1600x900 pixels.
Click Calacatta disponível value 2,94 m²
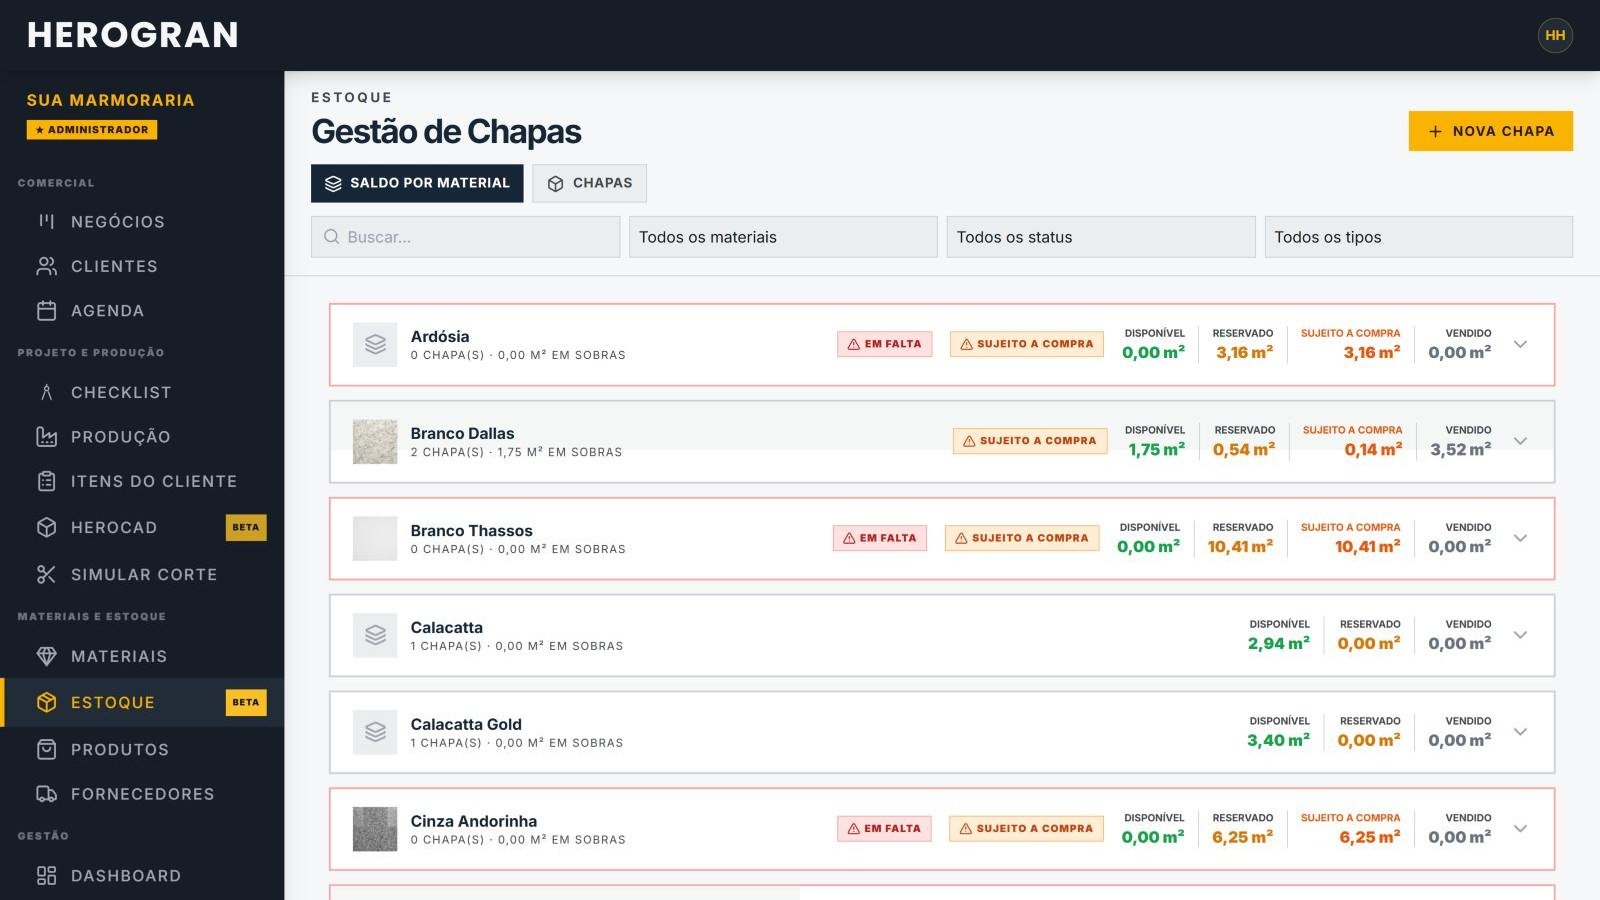click(x=1278, y=644)
